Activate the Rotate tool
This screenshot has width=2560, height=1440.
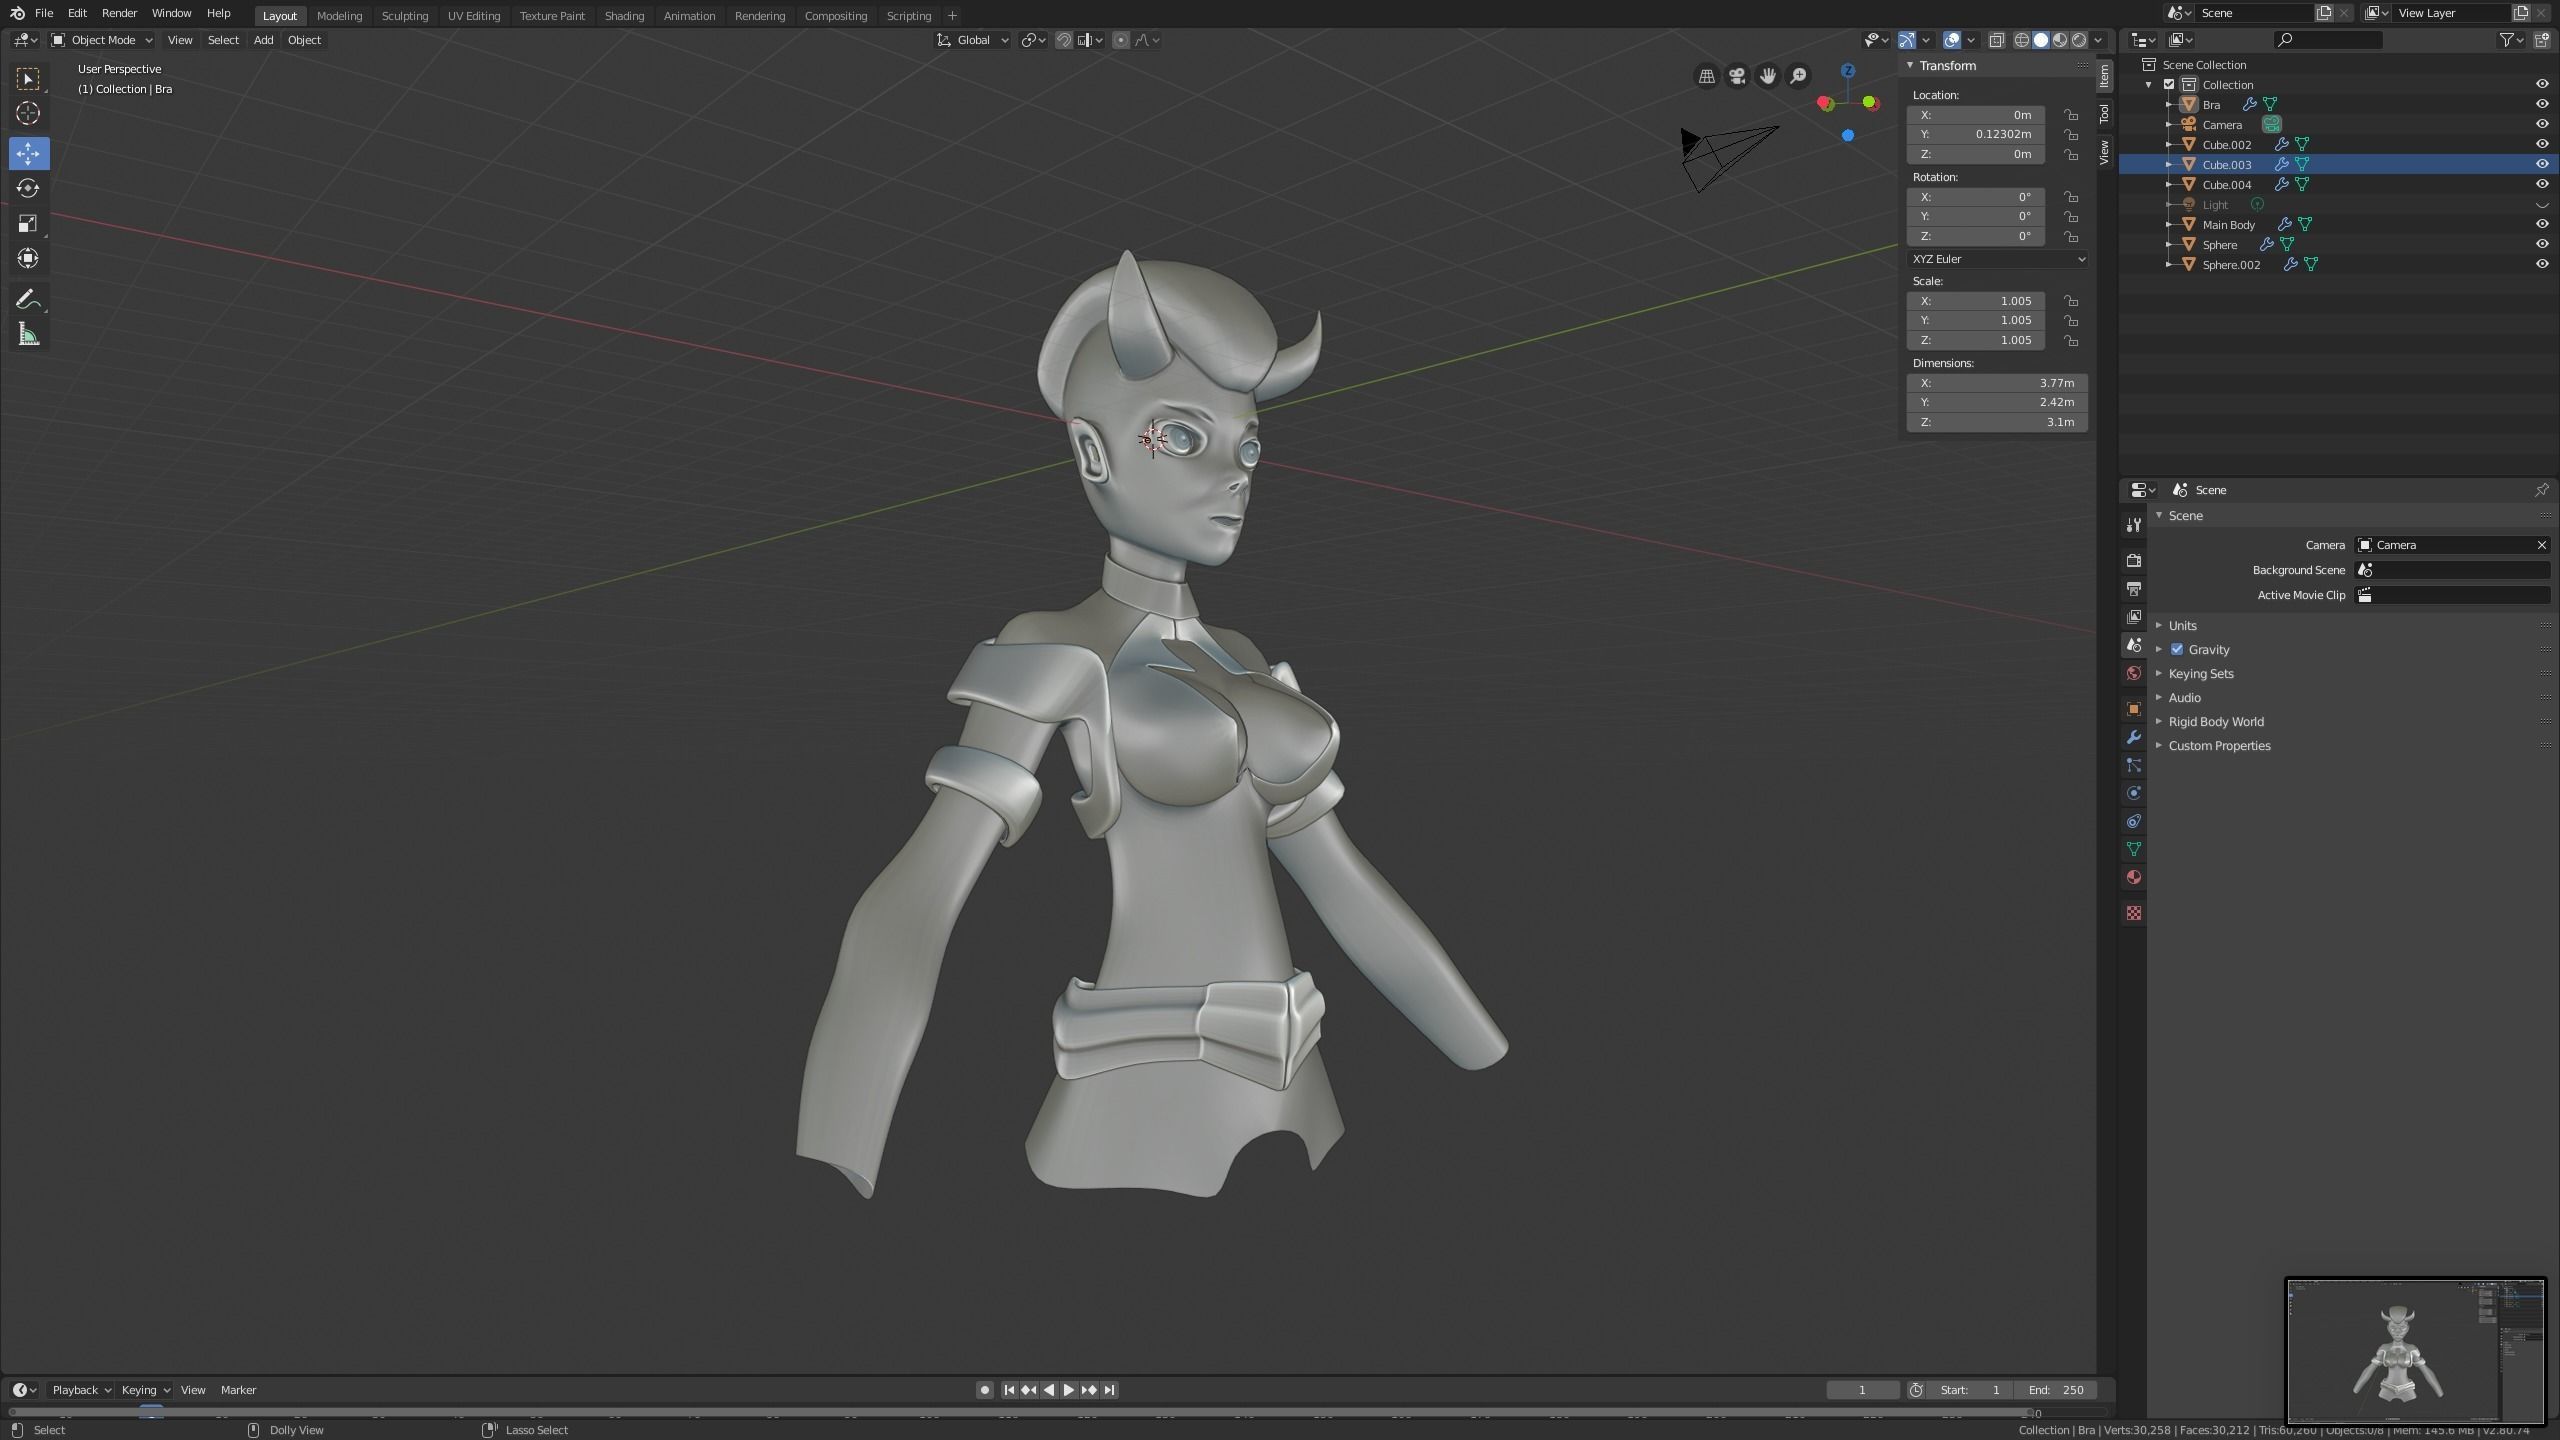(x=28, y=188)
